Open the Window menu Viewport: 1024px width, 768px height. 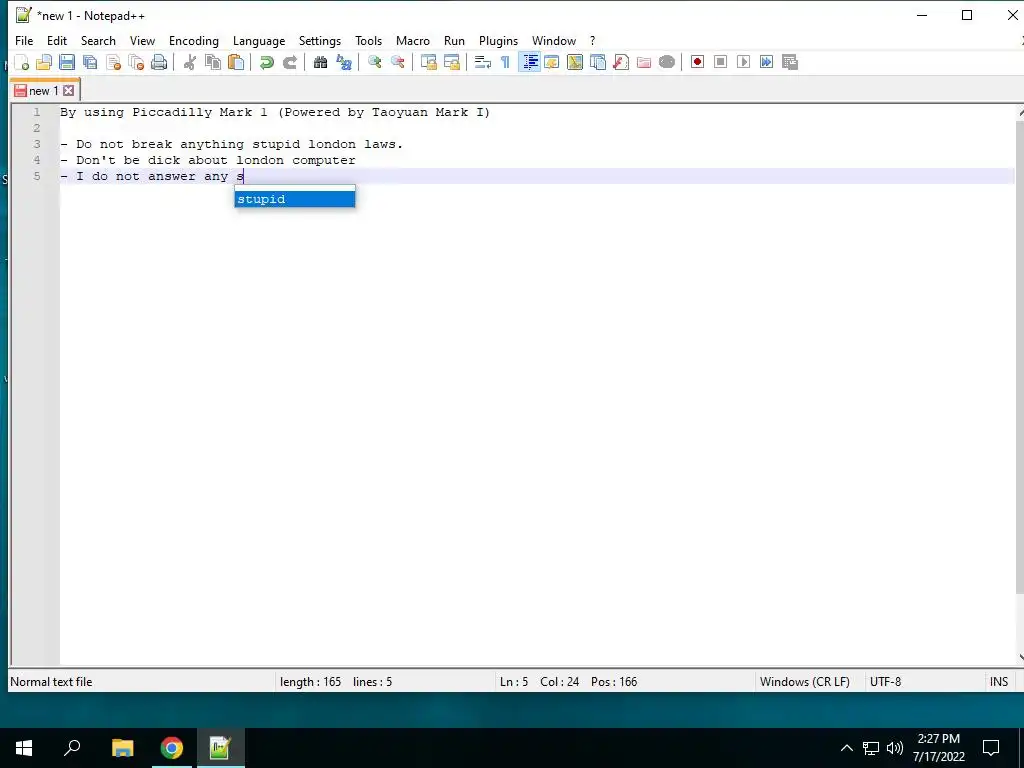point(554,40)
